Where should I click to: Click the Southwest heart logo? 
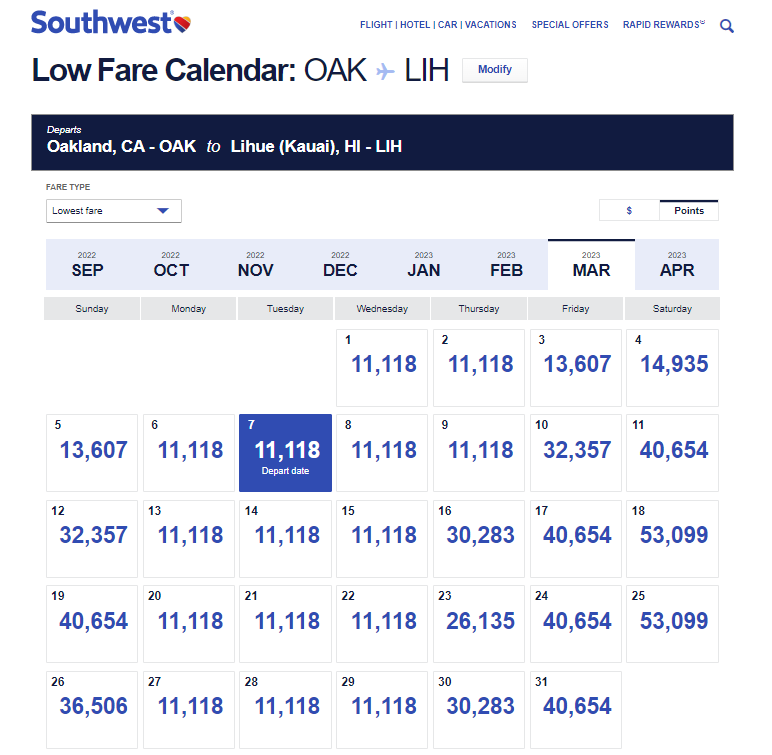click(x=182, y=24)
